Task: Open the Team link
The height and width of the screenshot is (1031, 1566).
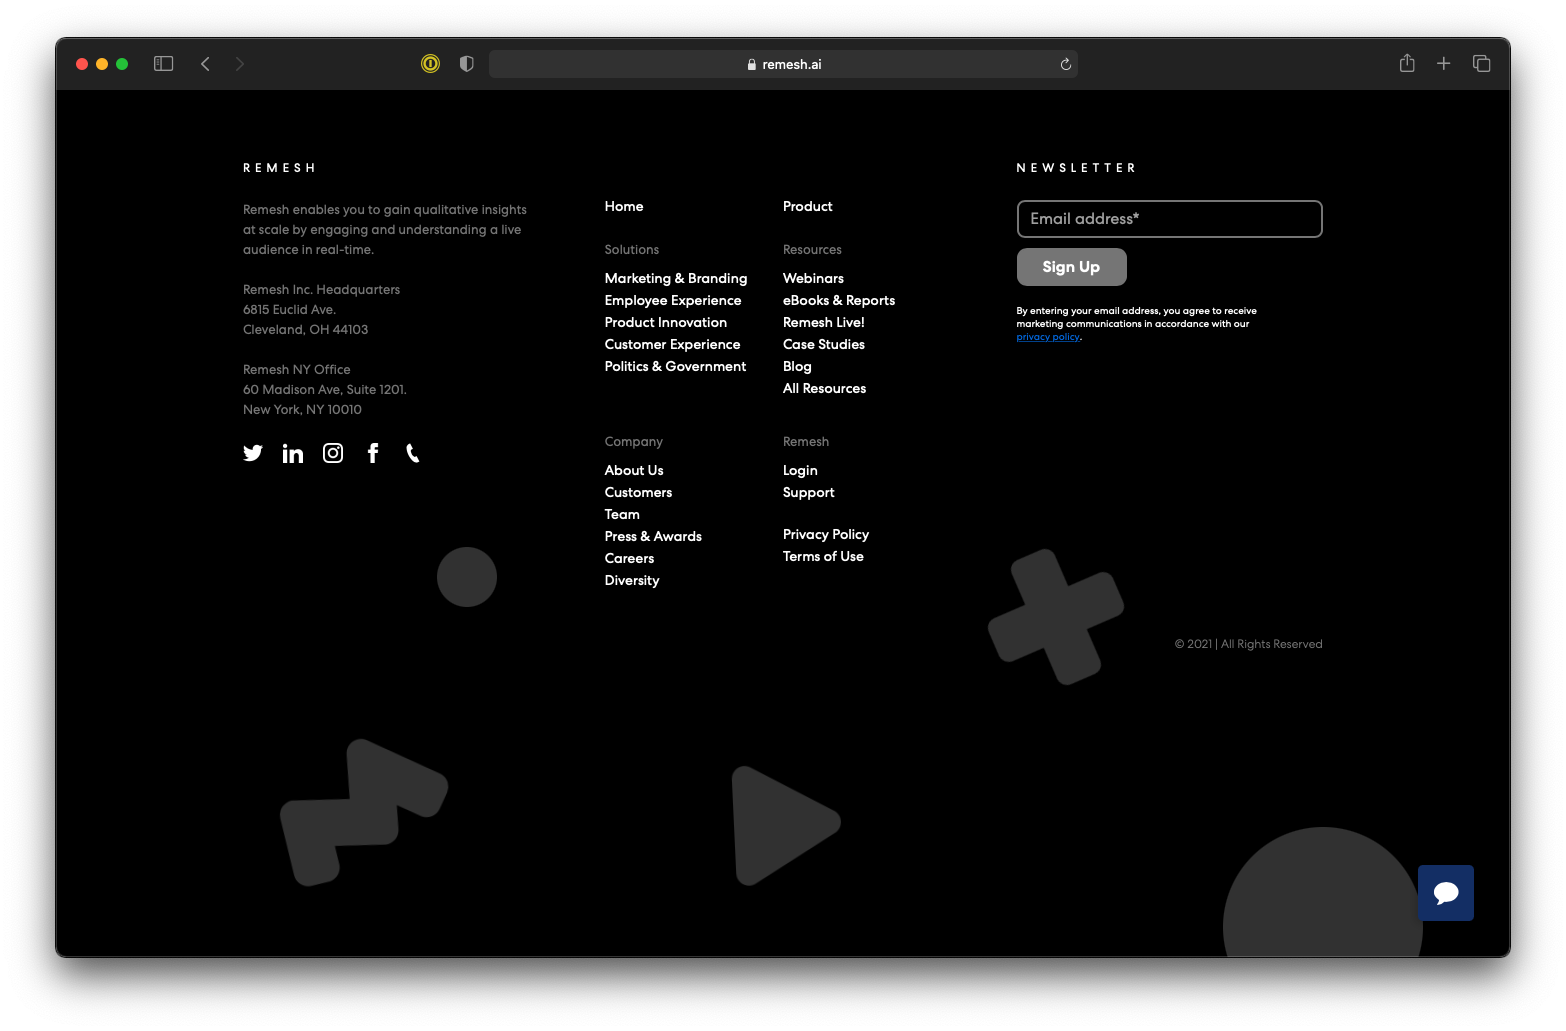Action: pyautogui.click(x=622, y=515)
